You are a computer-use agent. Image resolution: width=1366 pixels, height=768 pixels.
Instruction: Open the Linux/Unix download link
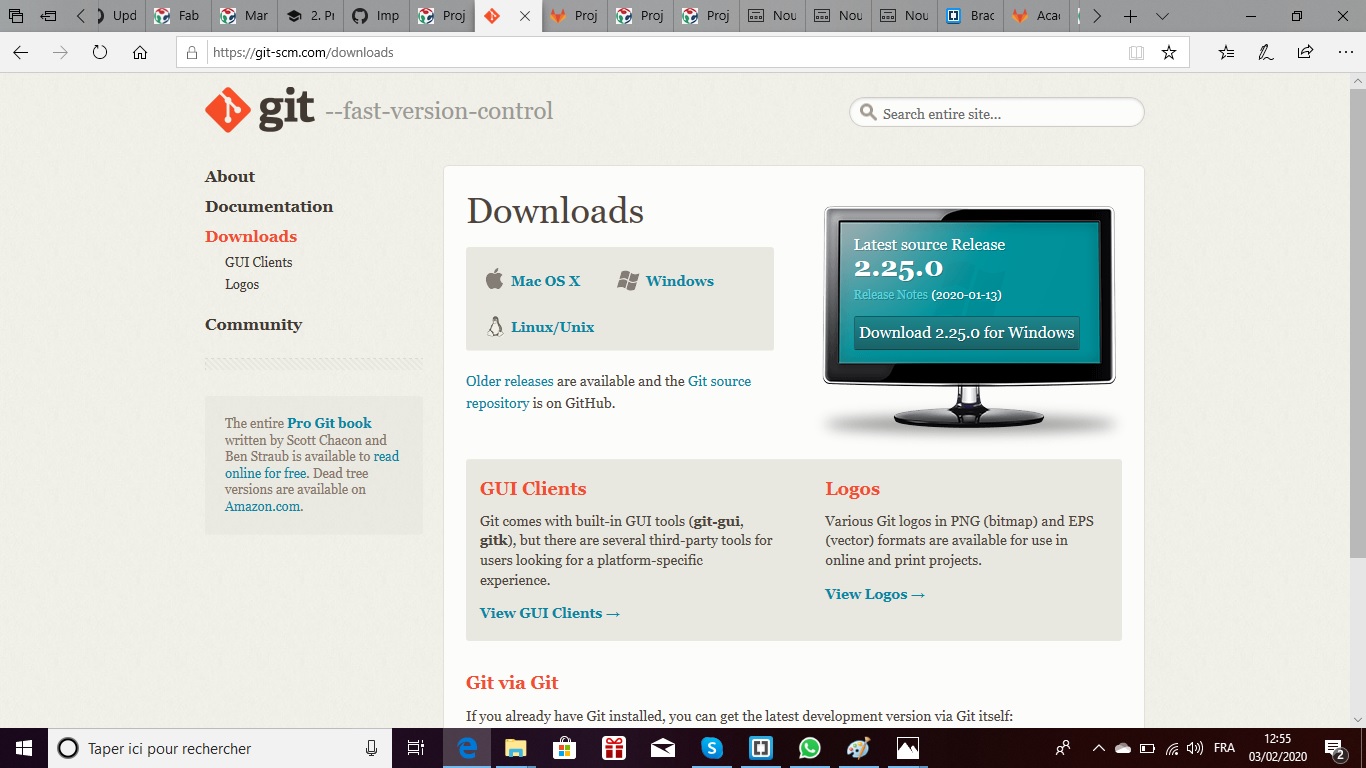[x=553, y=327]
